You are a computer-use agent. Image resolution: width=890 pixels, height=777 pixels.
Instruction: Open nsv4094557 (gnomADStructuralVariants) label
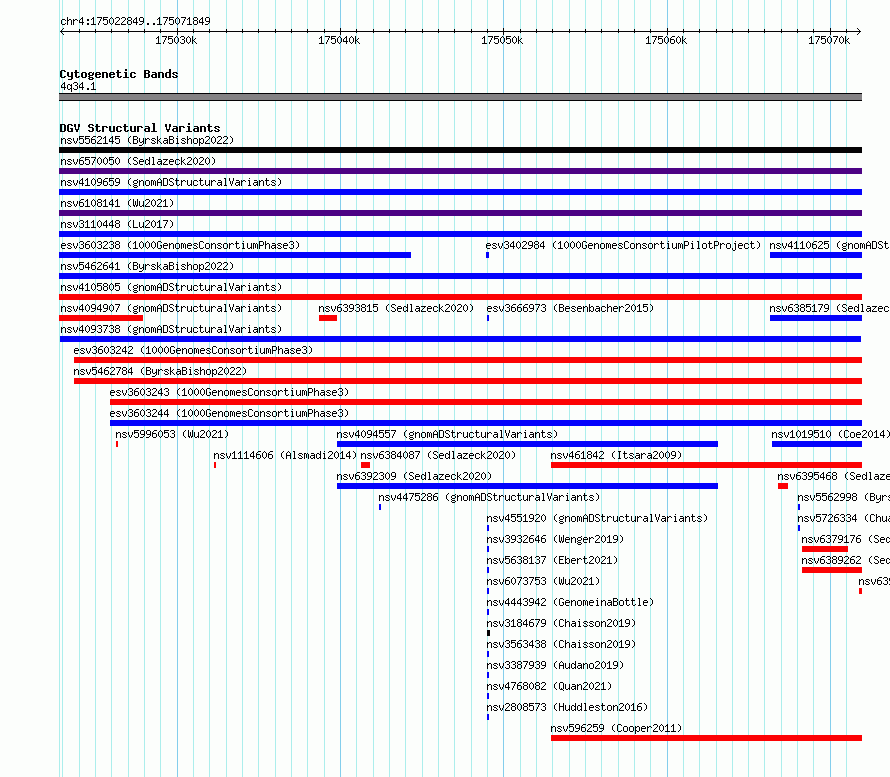tap(447, 434)
